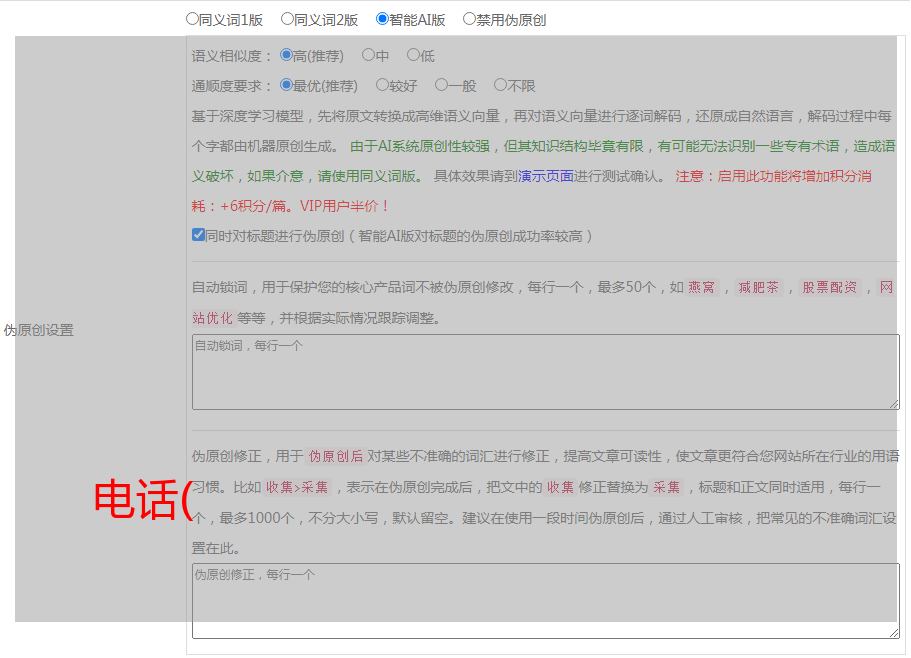Click the 自动锁词 textarea resize handle
The image size is (911, 658).
[894, 404]
